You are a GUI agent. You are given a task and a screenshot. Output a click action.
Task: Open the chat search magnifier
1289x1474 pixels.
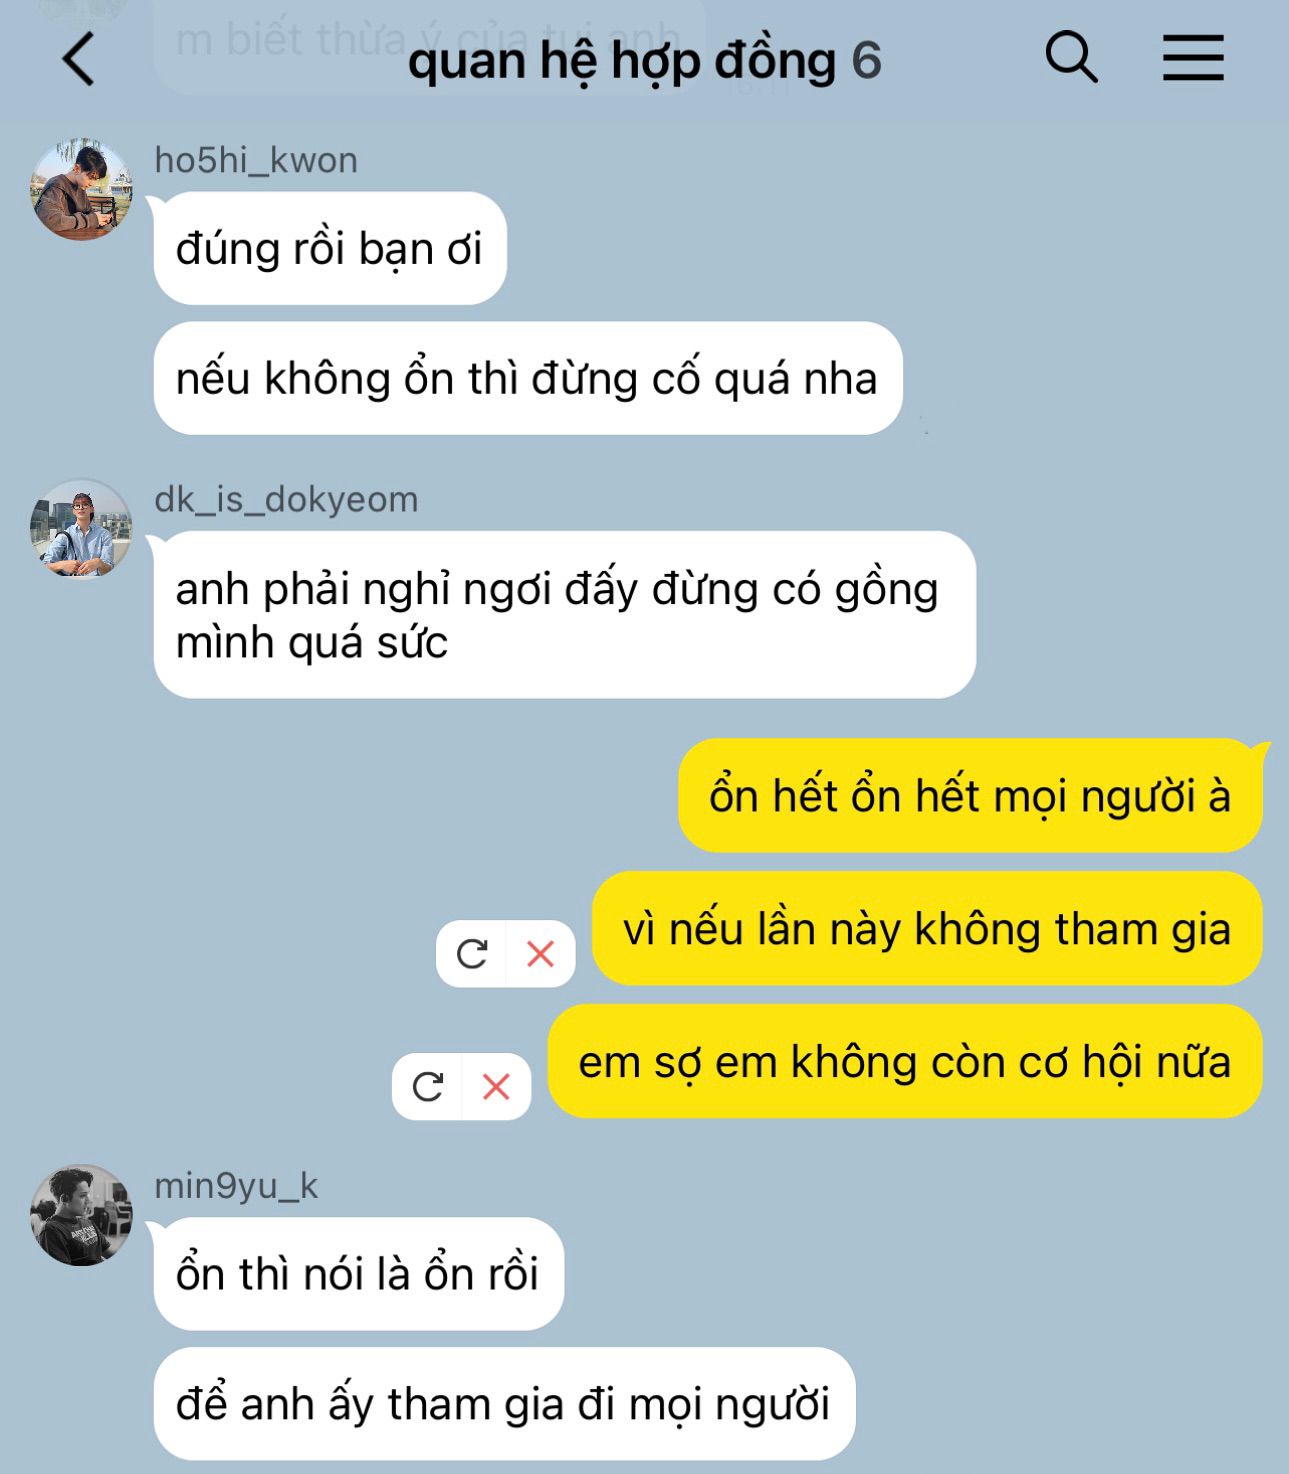[1071, 57]
